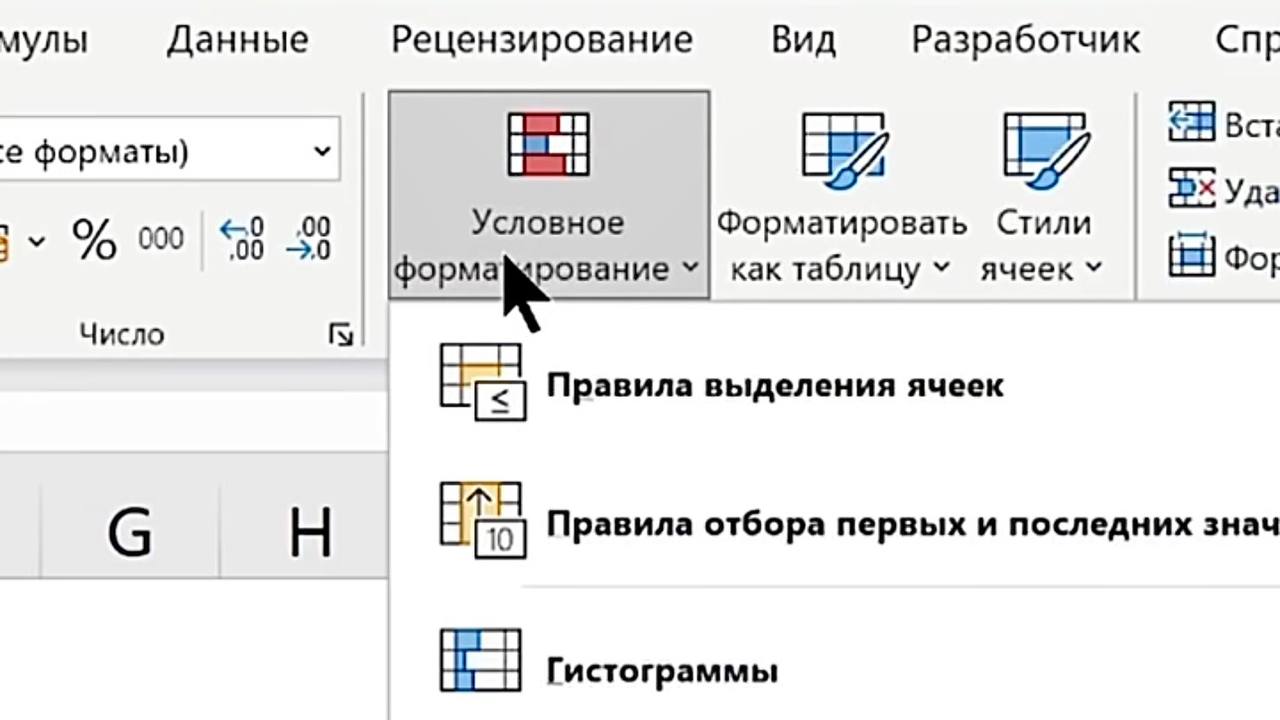This screenshot has width=1280, height=720.
Task: Expand Форматировать как таблицу dropdown arrow
Action: (941, 269)
